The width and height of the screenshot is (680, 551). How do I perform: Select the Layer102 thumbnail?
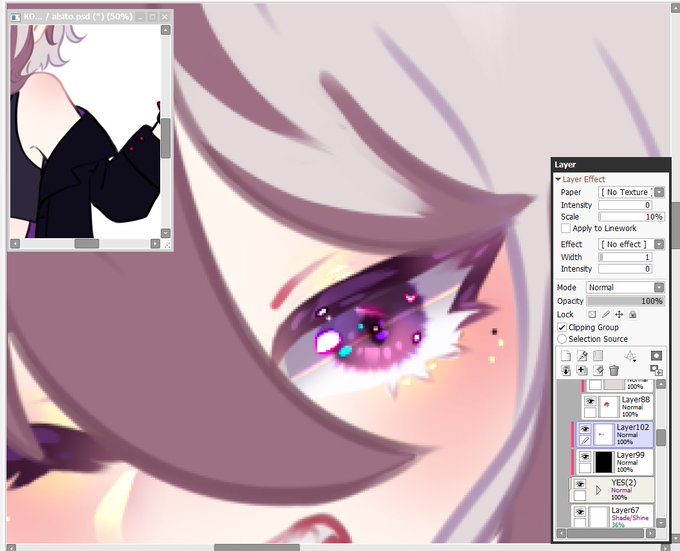pyautogui.click(x=603, y=434)
